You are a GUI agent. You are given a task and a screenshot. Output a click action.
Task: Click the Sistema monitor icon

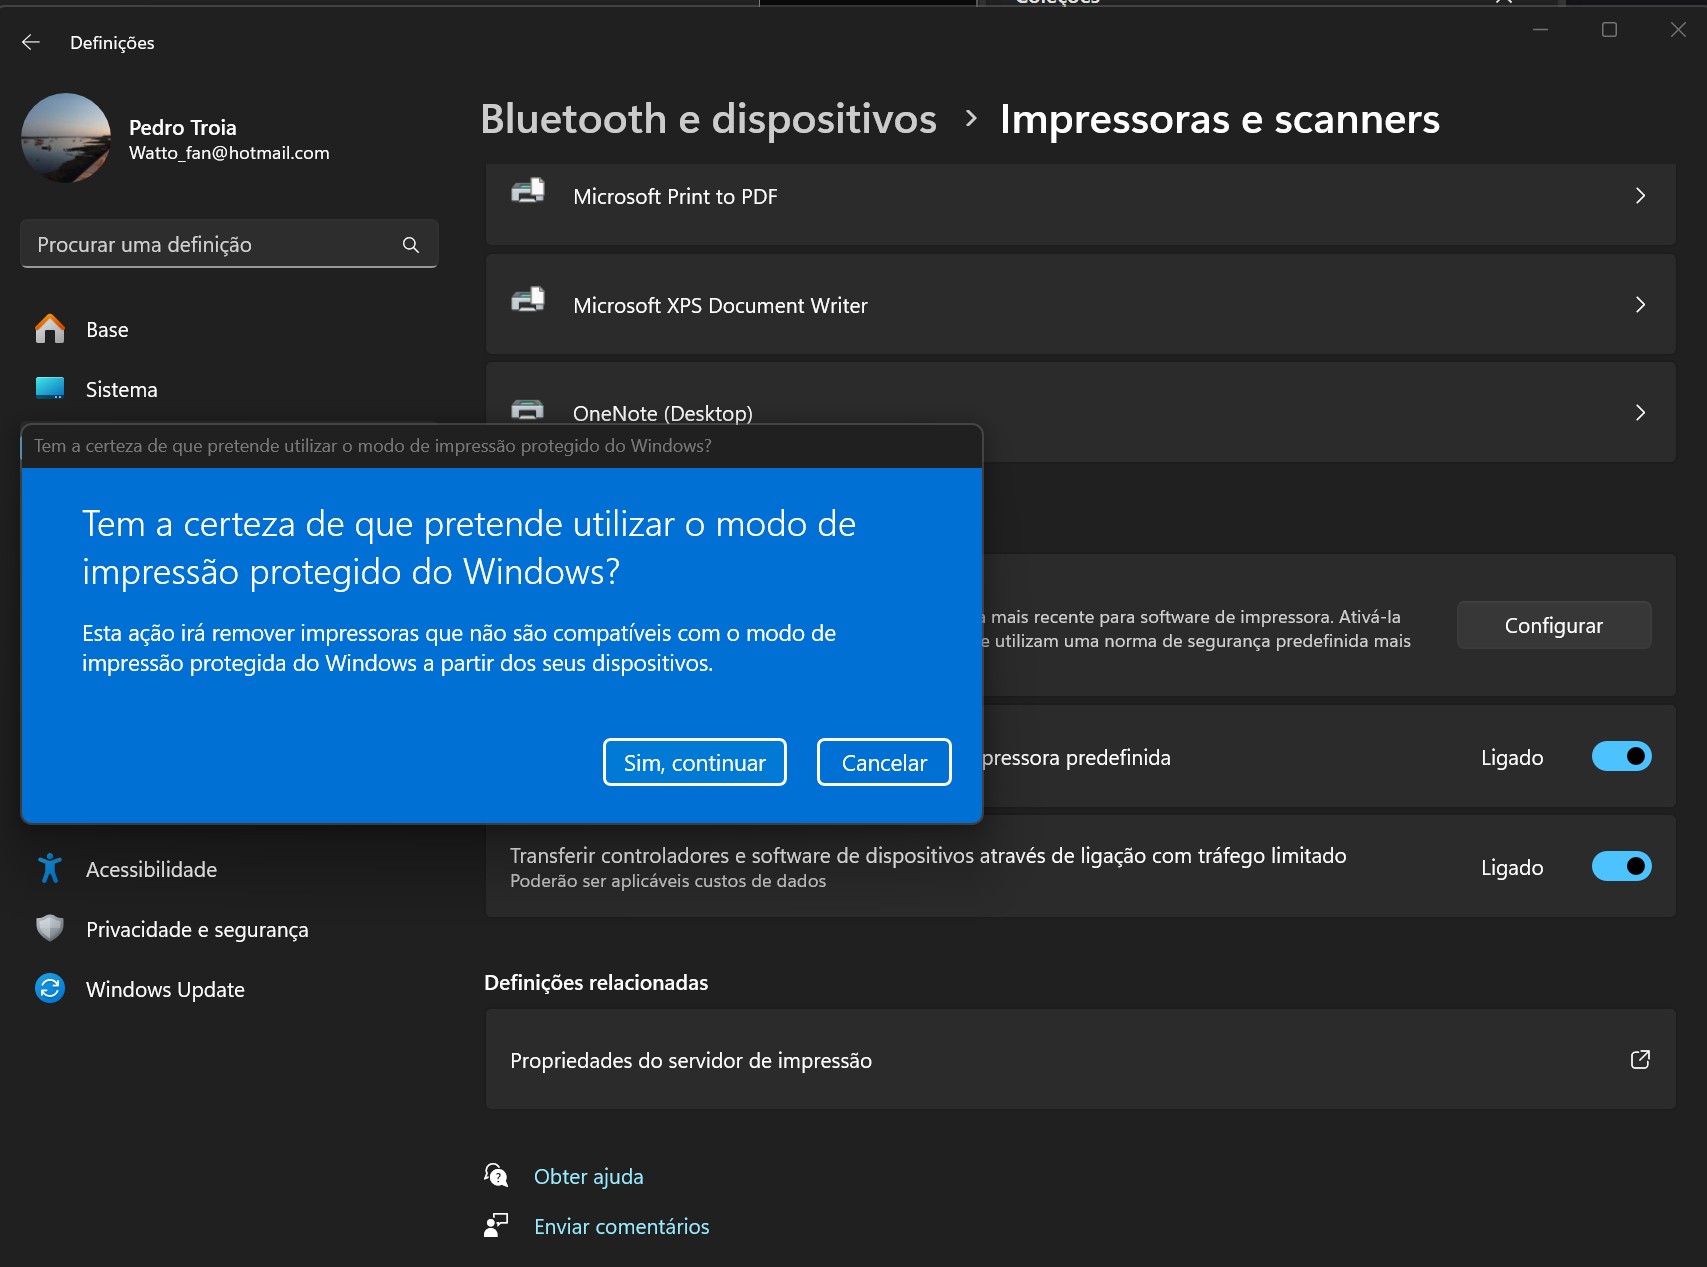click(50, 389)
